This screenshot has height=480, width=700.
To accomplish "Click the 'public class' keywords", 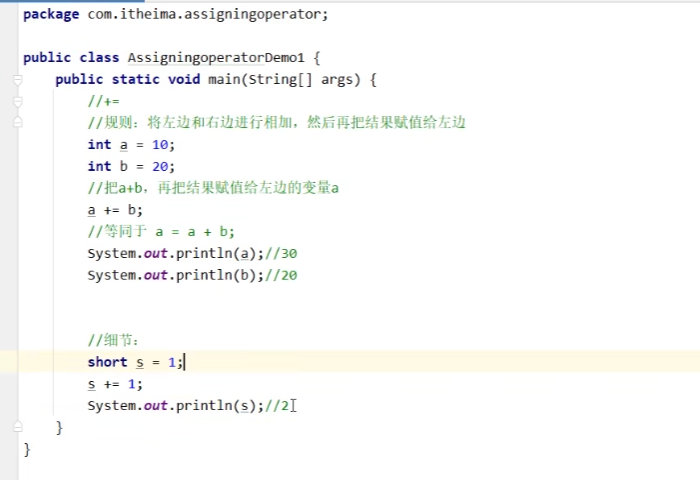I will (71, 58).
